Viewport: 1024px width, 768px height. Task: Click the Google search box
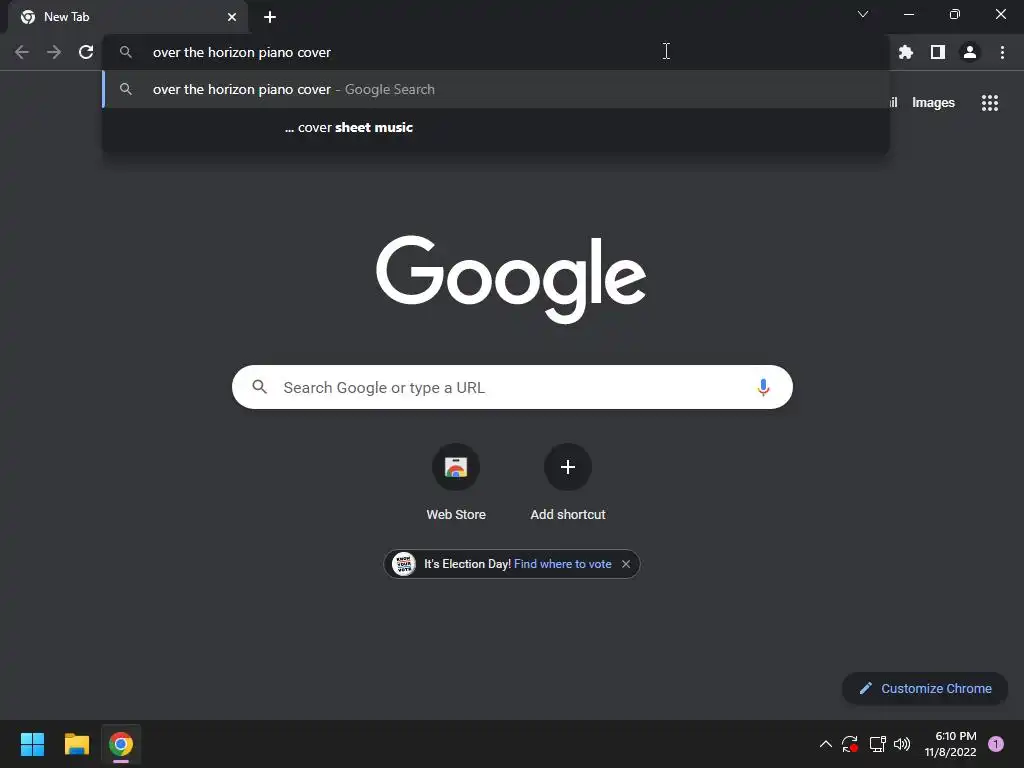(512, 387)
